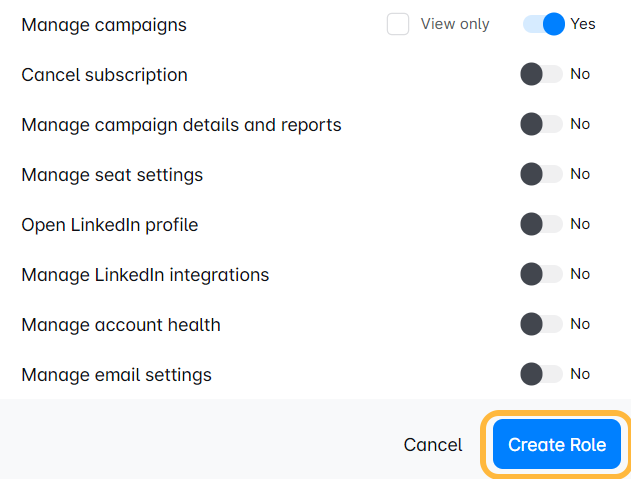Switch on Manage campaign details and reports

coord(541,124)
